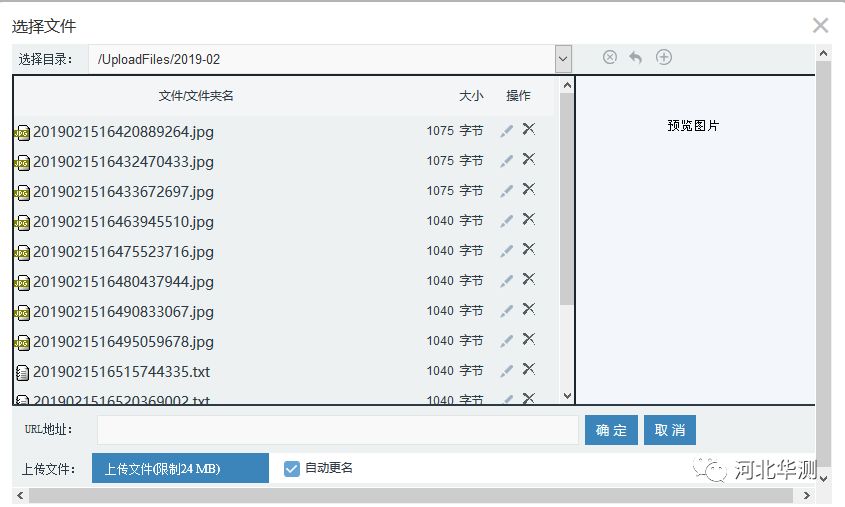Select file 2019021516420889264.jpg
Viewport: 845px width, 507px height.
click(123, 132)
